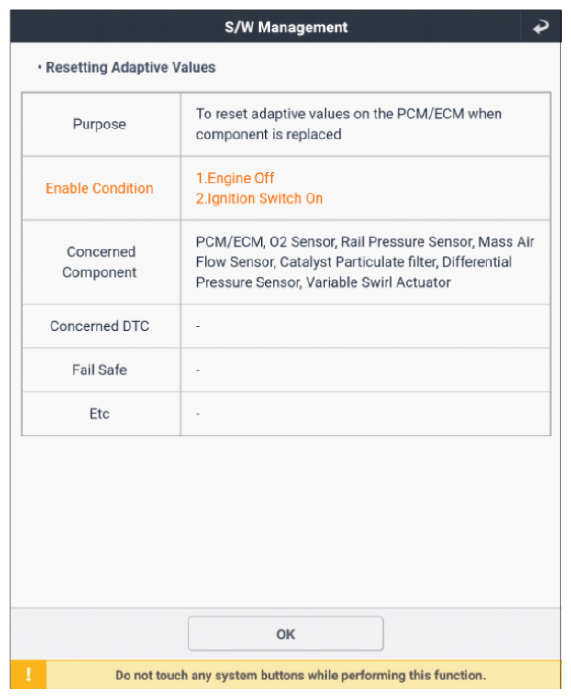The image size is (571, 698).
Task: Select the S/W Management title
Action: (286, 27)
